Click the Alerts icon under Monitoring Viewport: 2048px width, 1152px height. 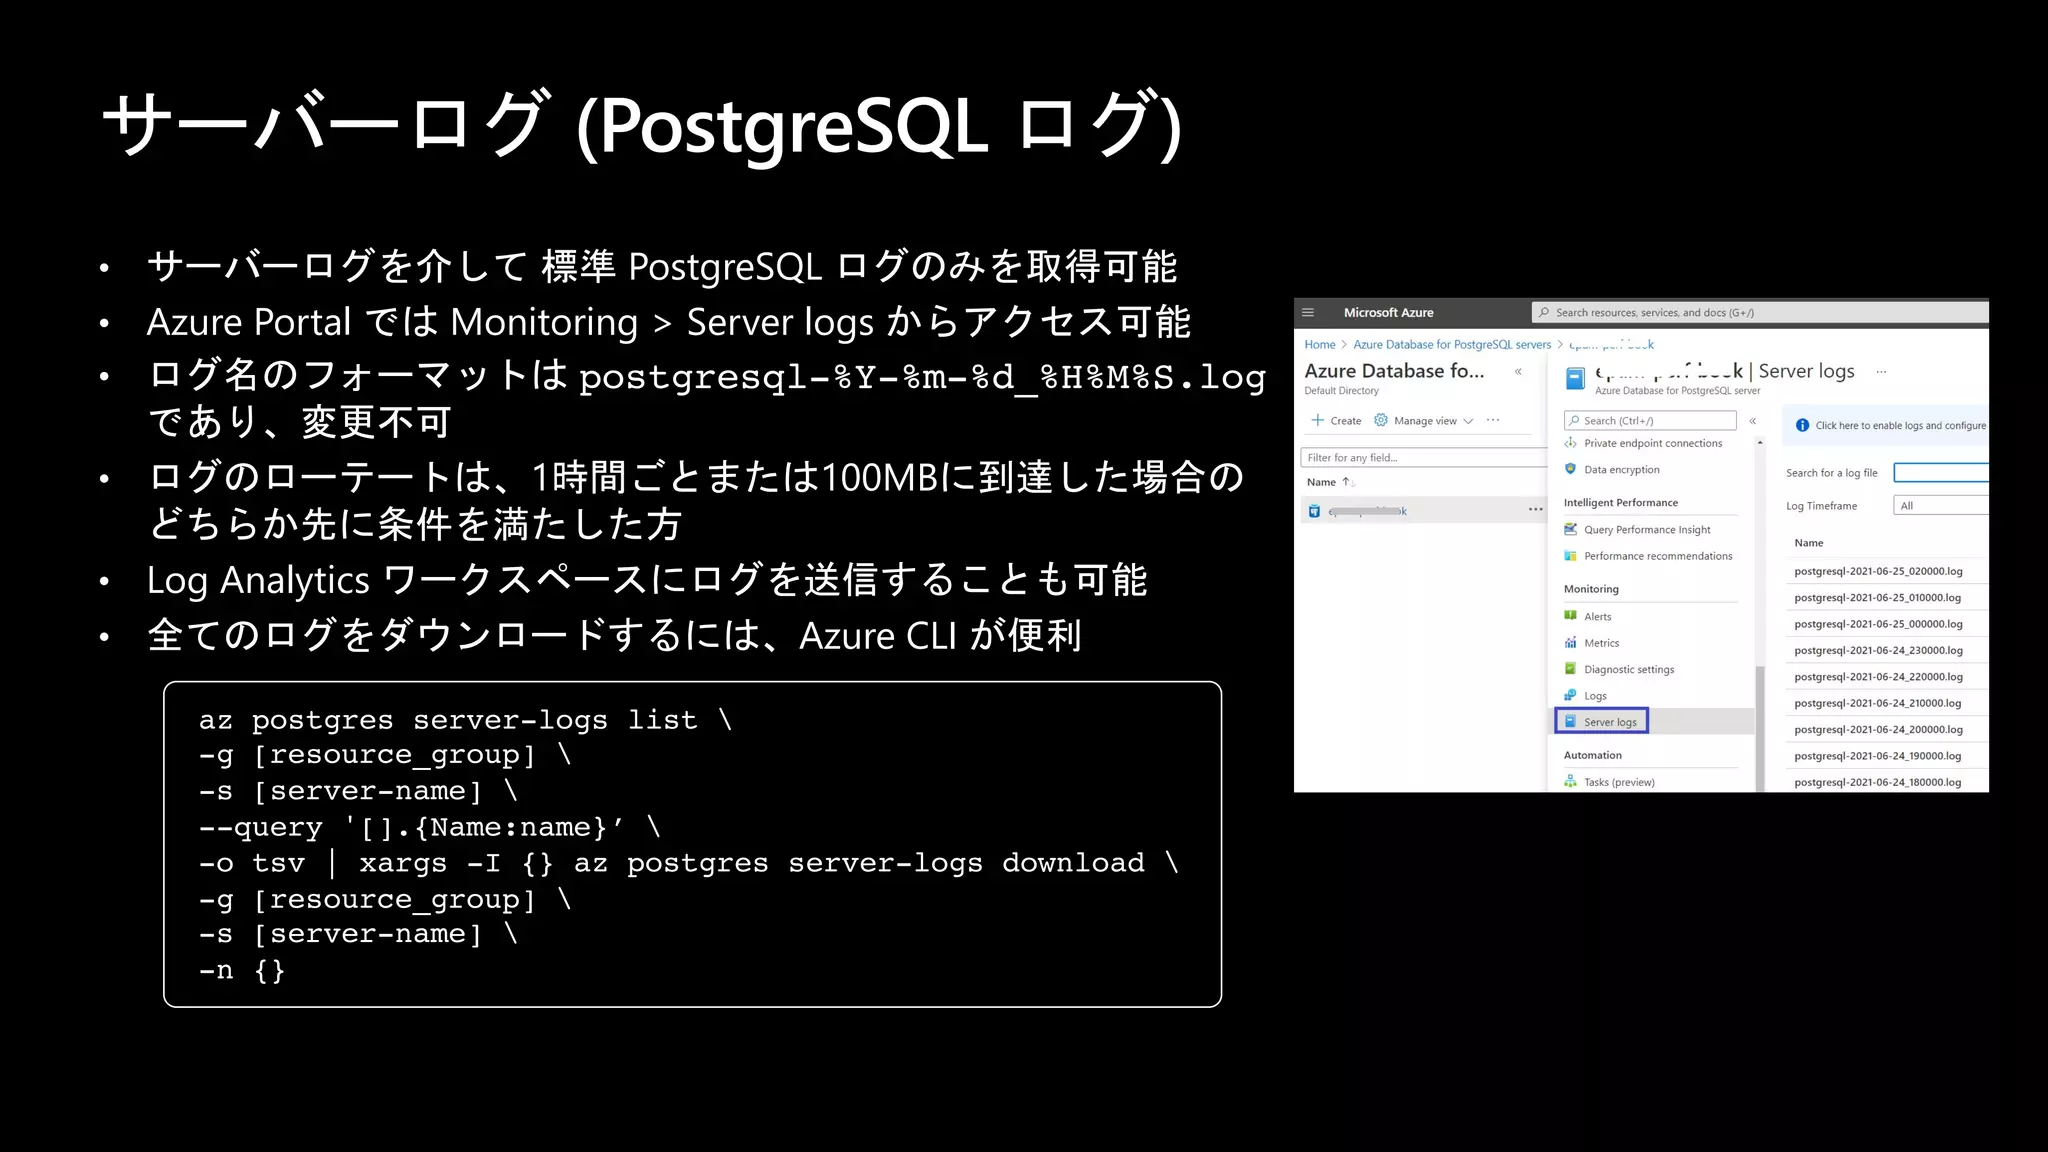click(1571, 616)
